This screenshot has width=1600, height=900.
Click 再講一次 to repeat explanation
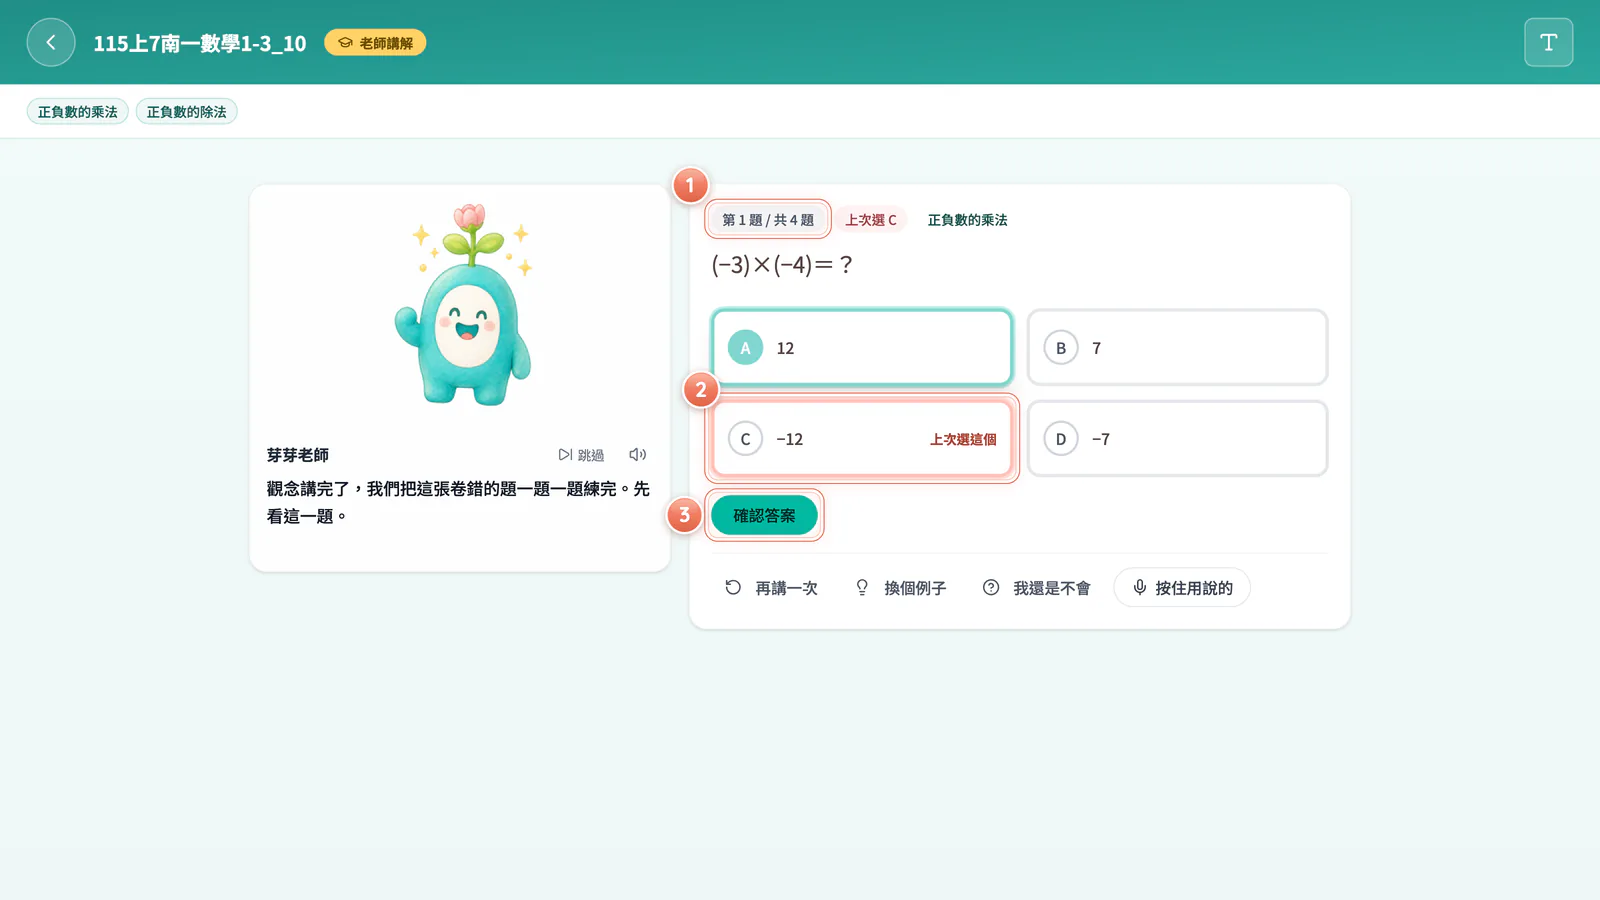coord(772,588)
